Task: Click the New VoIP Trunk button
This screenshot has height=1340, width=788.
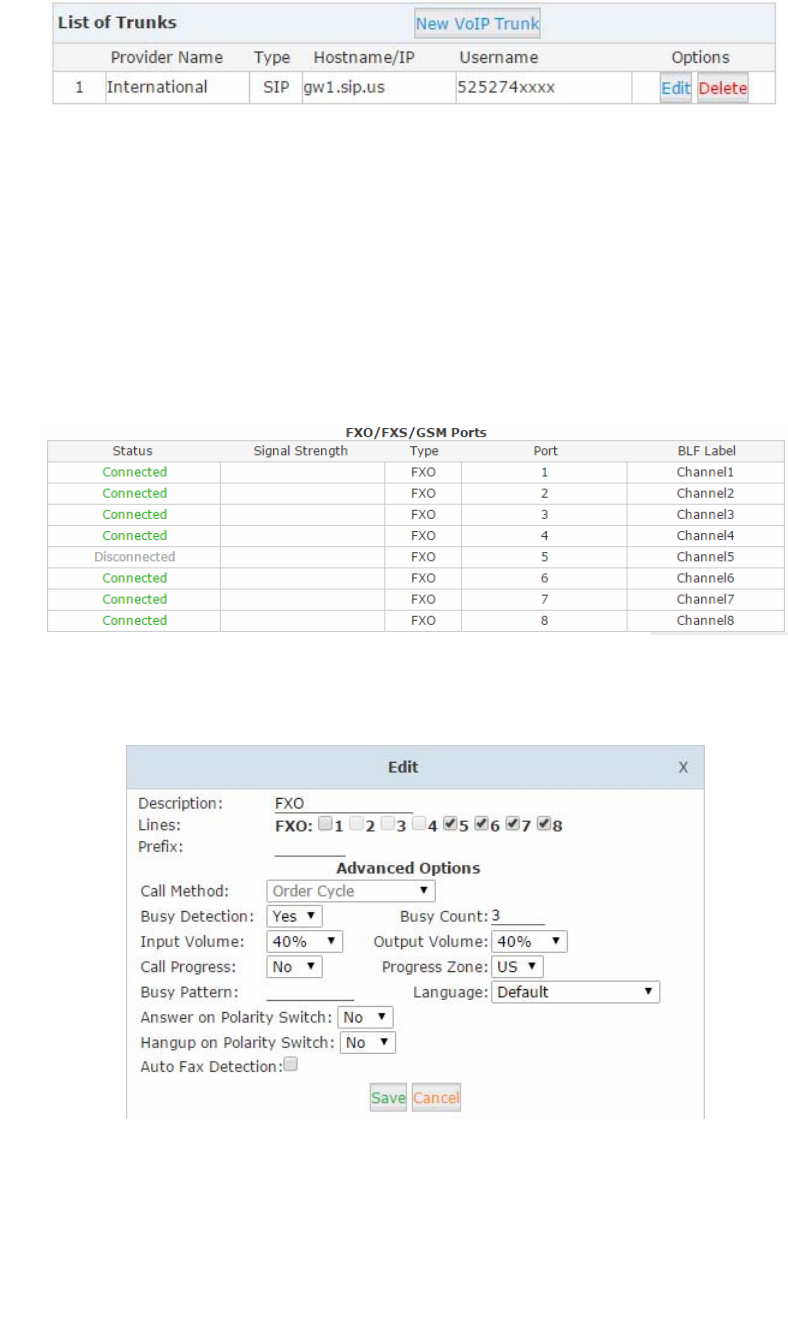Action: tap(478, 23)
